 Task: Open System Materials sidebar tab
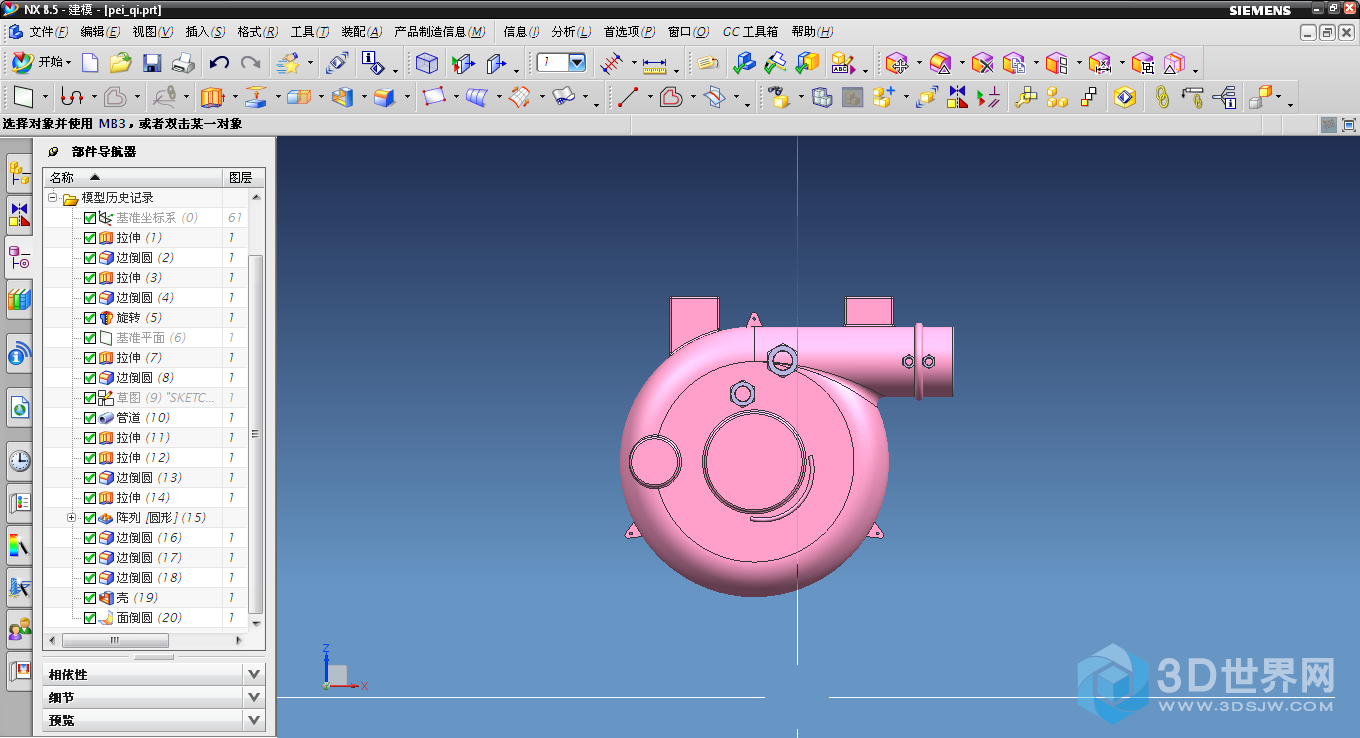19,545
